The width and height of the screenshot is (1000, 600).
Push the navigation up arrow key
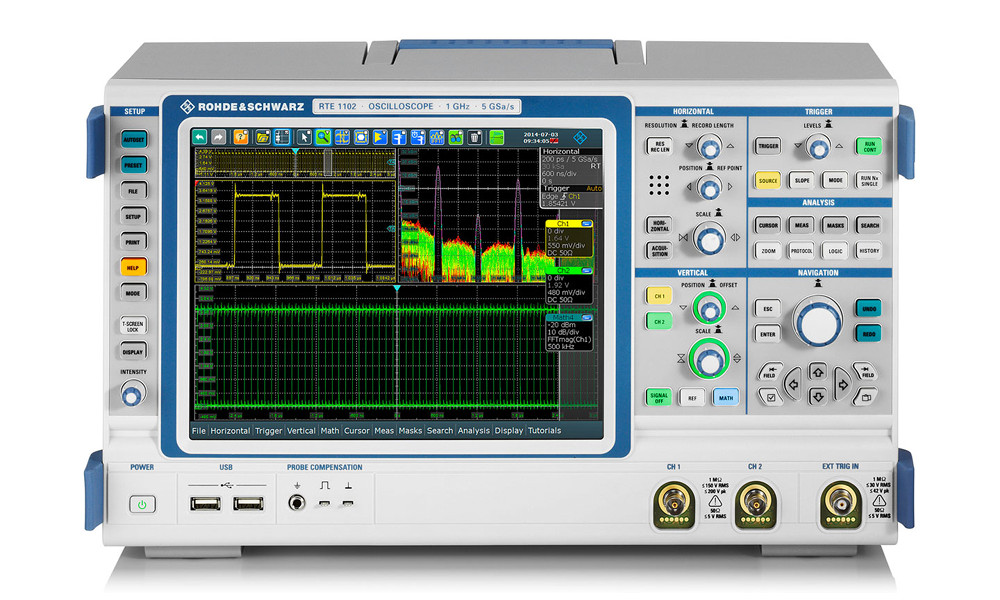(818, 372)
